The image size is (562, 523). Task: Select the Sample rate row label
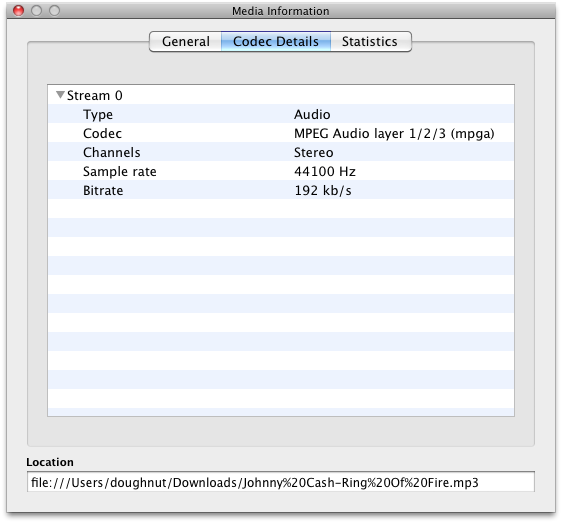tap(120, 172)
